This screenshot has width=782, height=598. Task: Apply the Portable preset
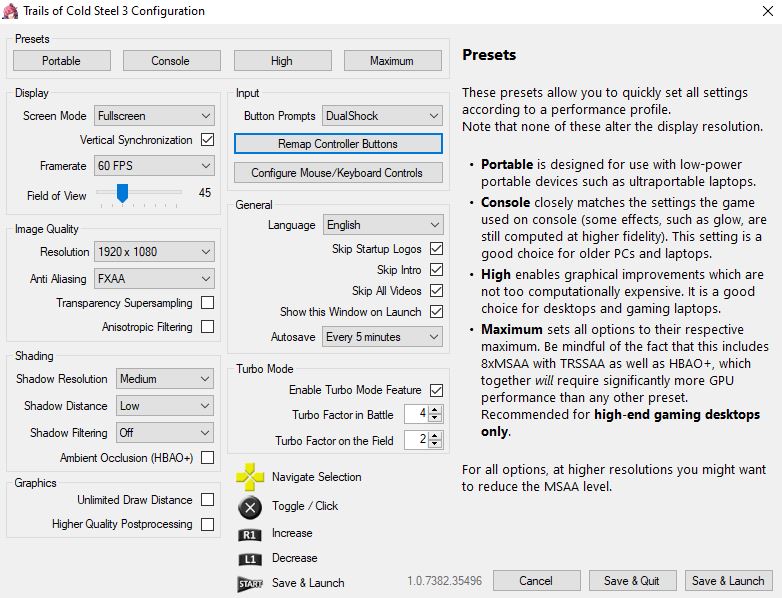(x=62, y=61)
